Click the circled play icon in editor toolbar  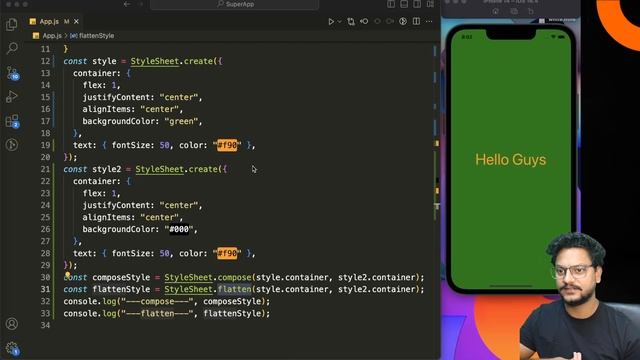[x=403, y=21]
